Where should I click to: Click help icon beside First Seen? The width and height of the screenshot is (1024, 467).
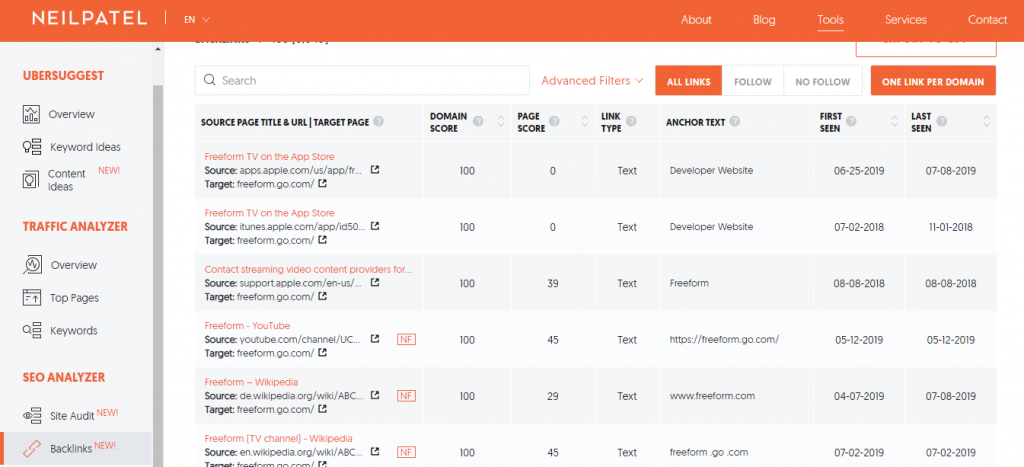point(852,121)
